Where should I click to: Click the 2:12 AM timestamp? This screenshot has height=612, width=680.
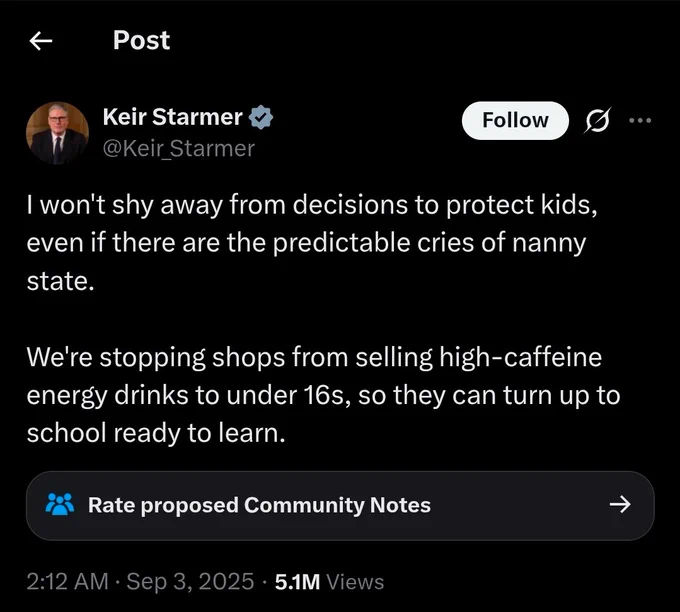tap(67, 582)
